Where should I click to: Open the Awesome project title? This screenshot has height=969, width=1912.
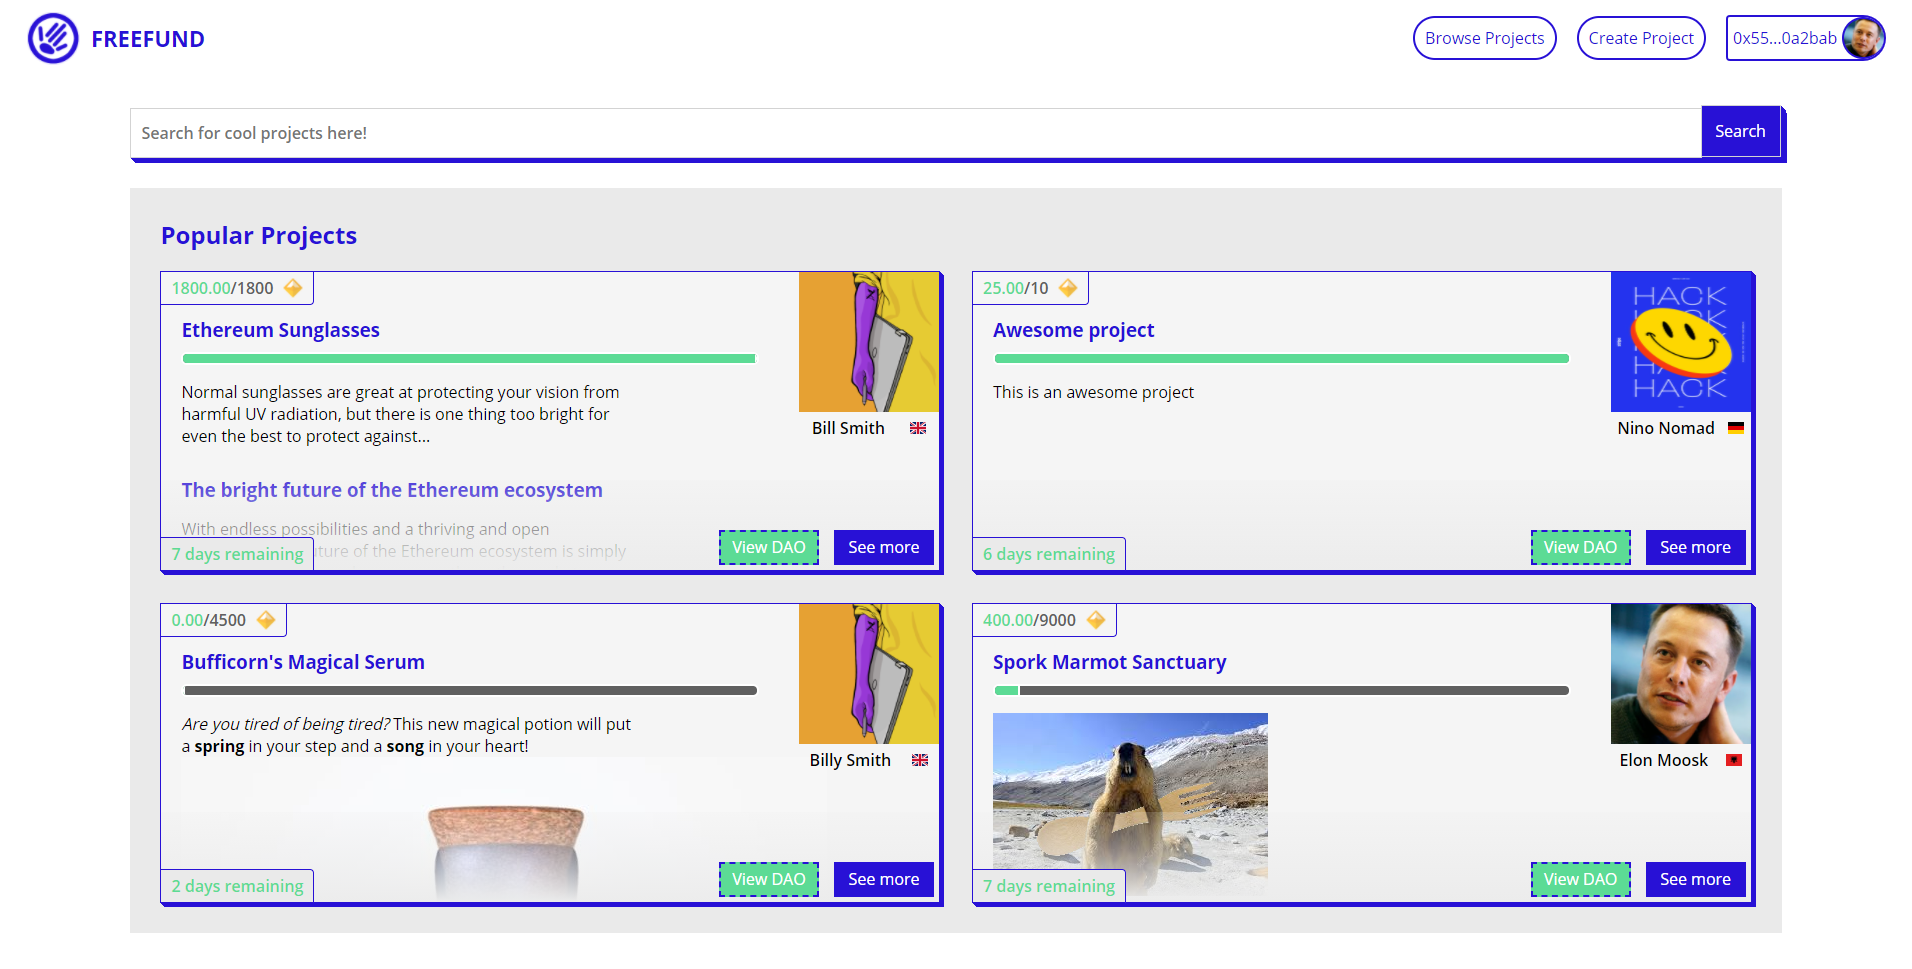tap(1073, 330)
